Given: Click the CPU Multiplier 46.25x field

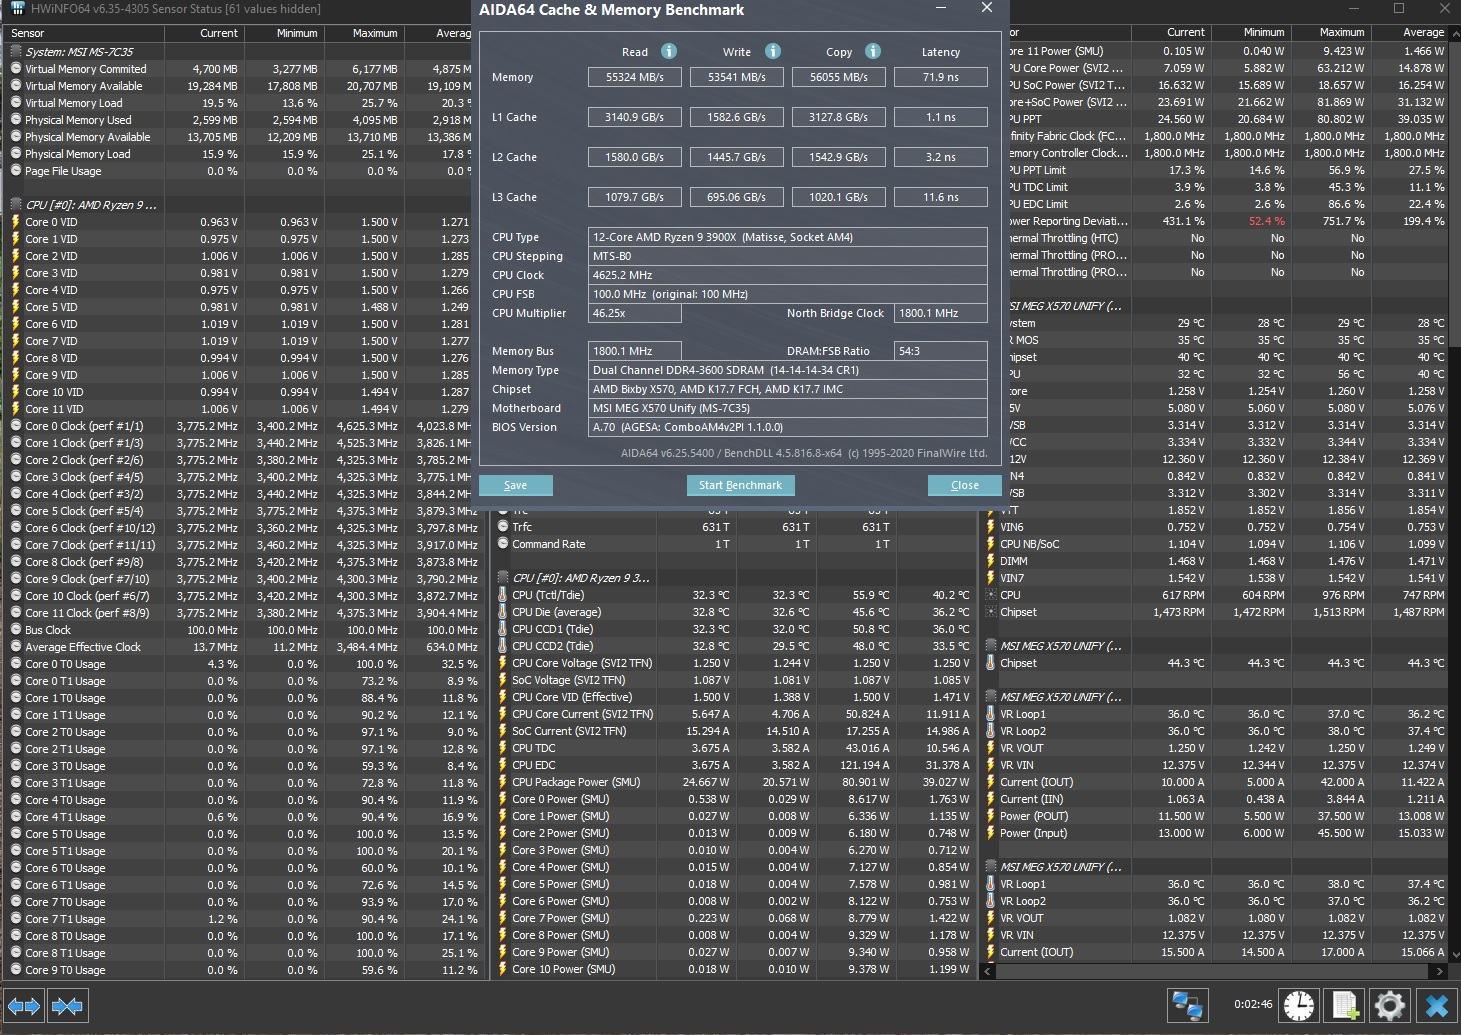Looking at the screenshot, I should click(634, 313).
